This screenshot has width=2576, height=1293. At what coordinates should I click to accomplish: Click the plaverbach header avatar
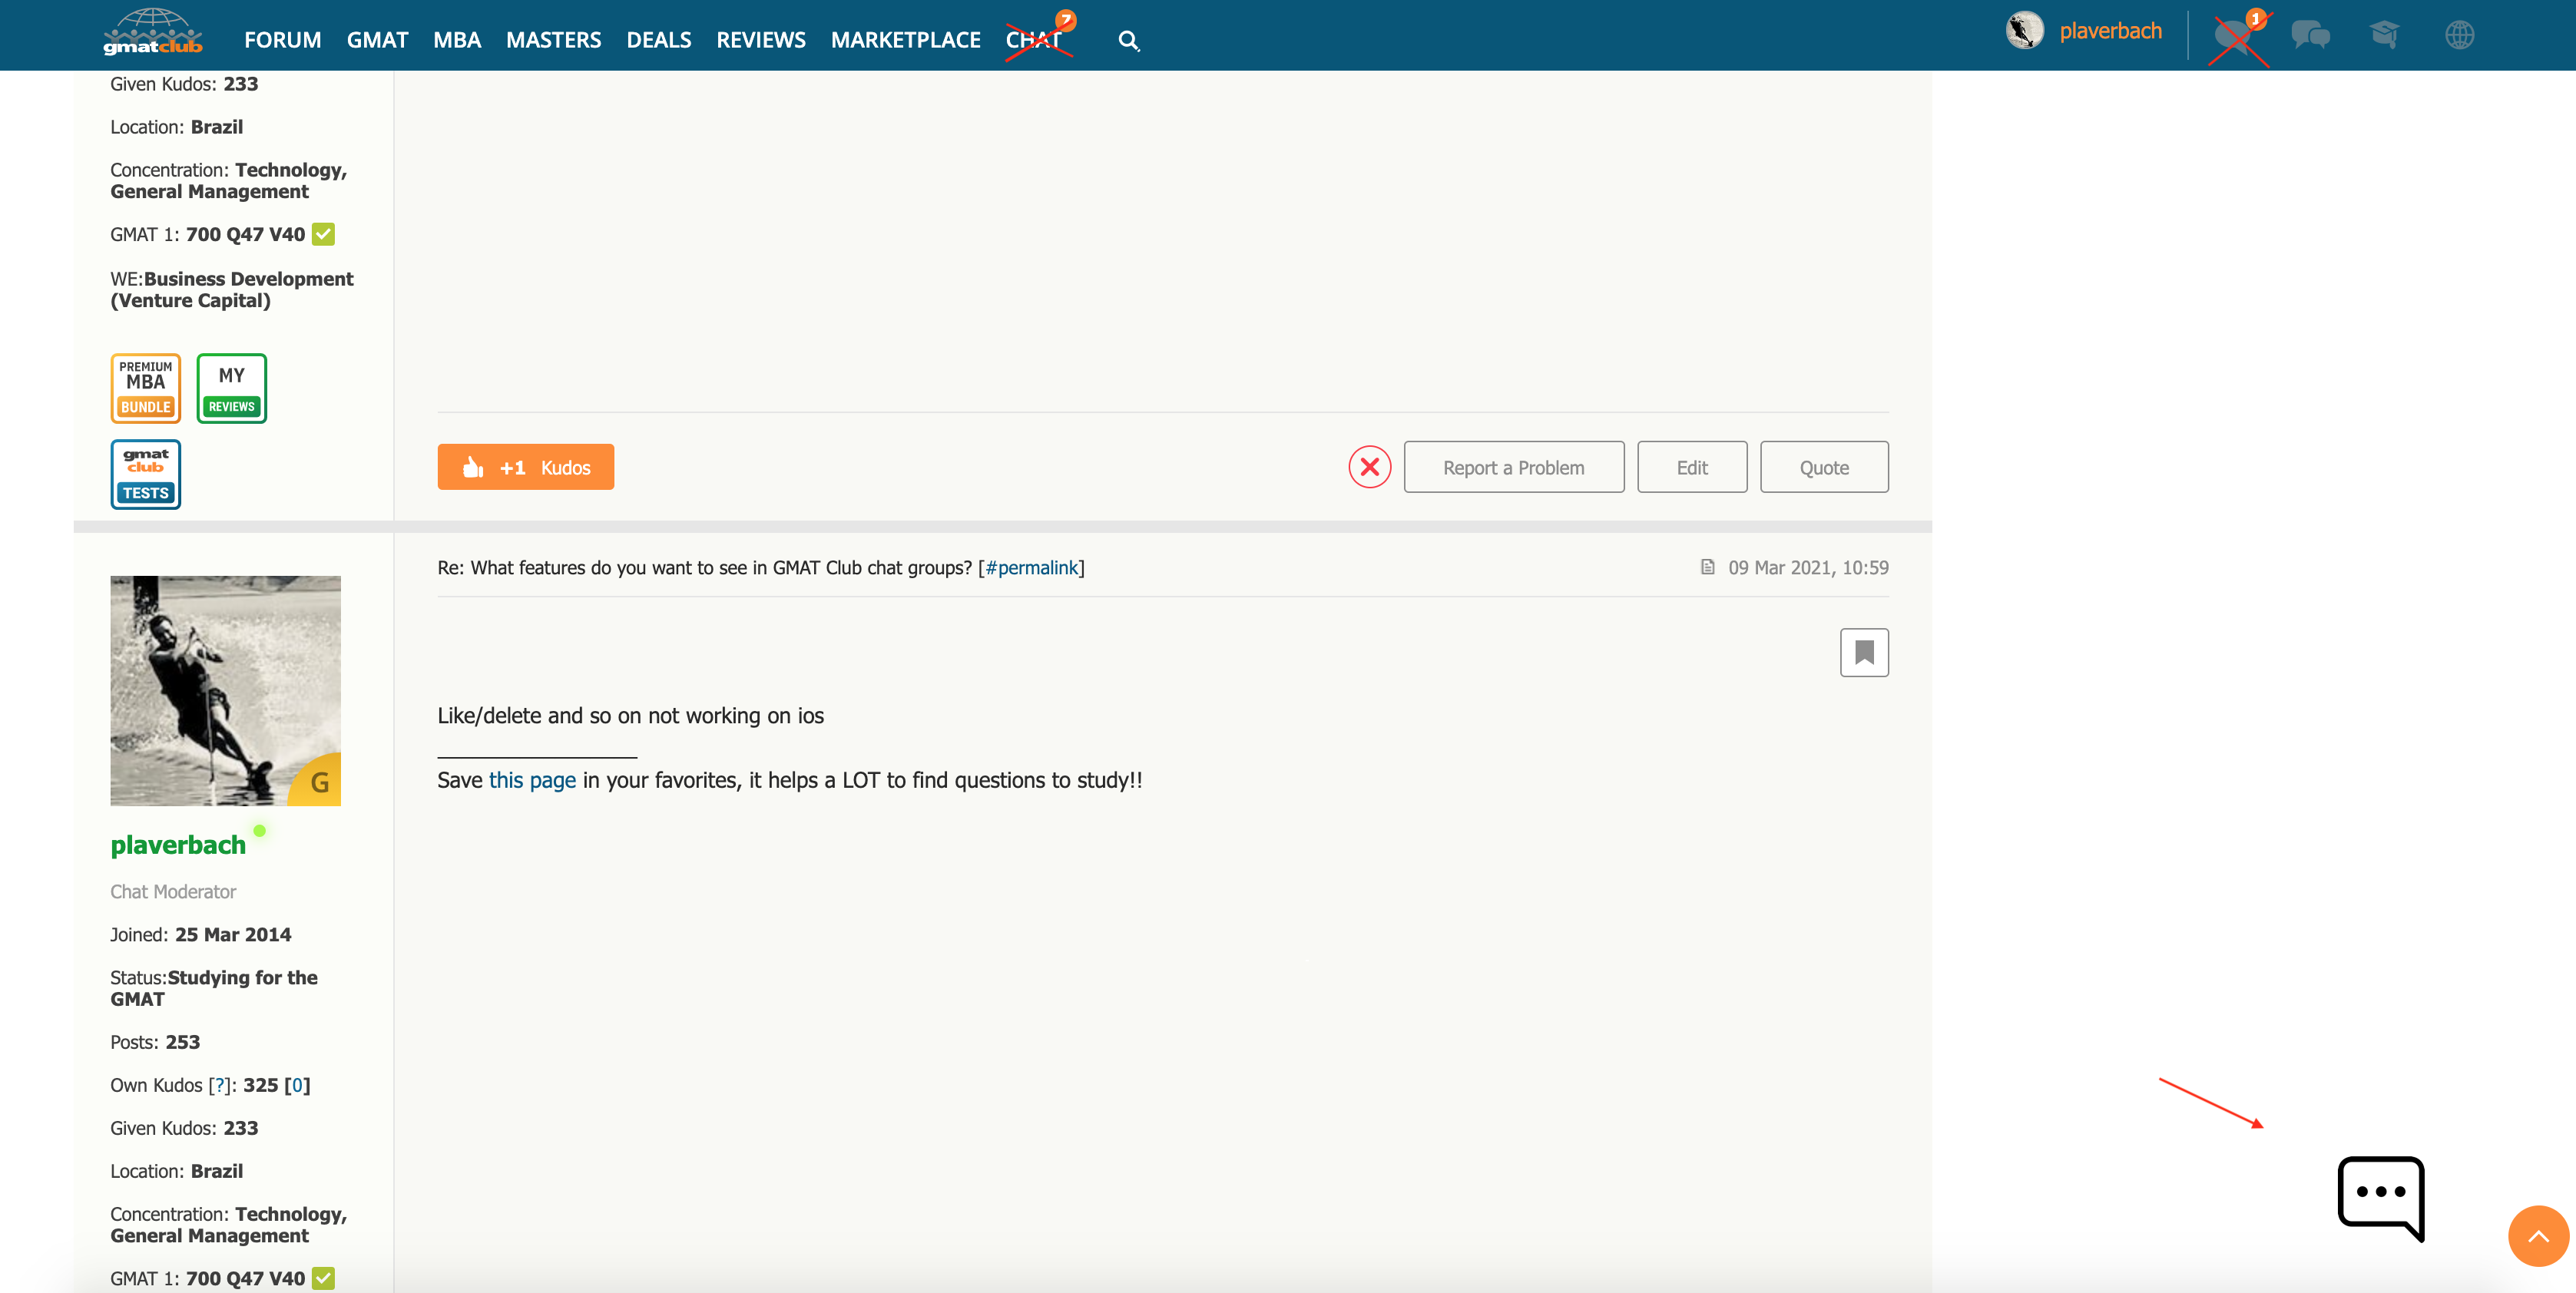[2024, 30]
